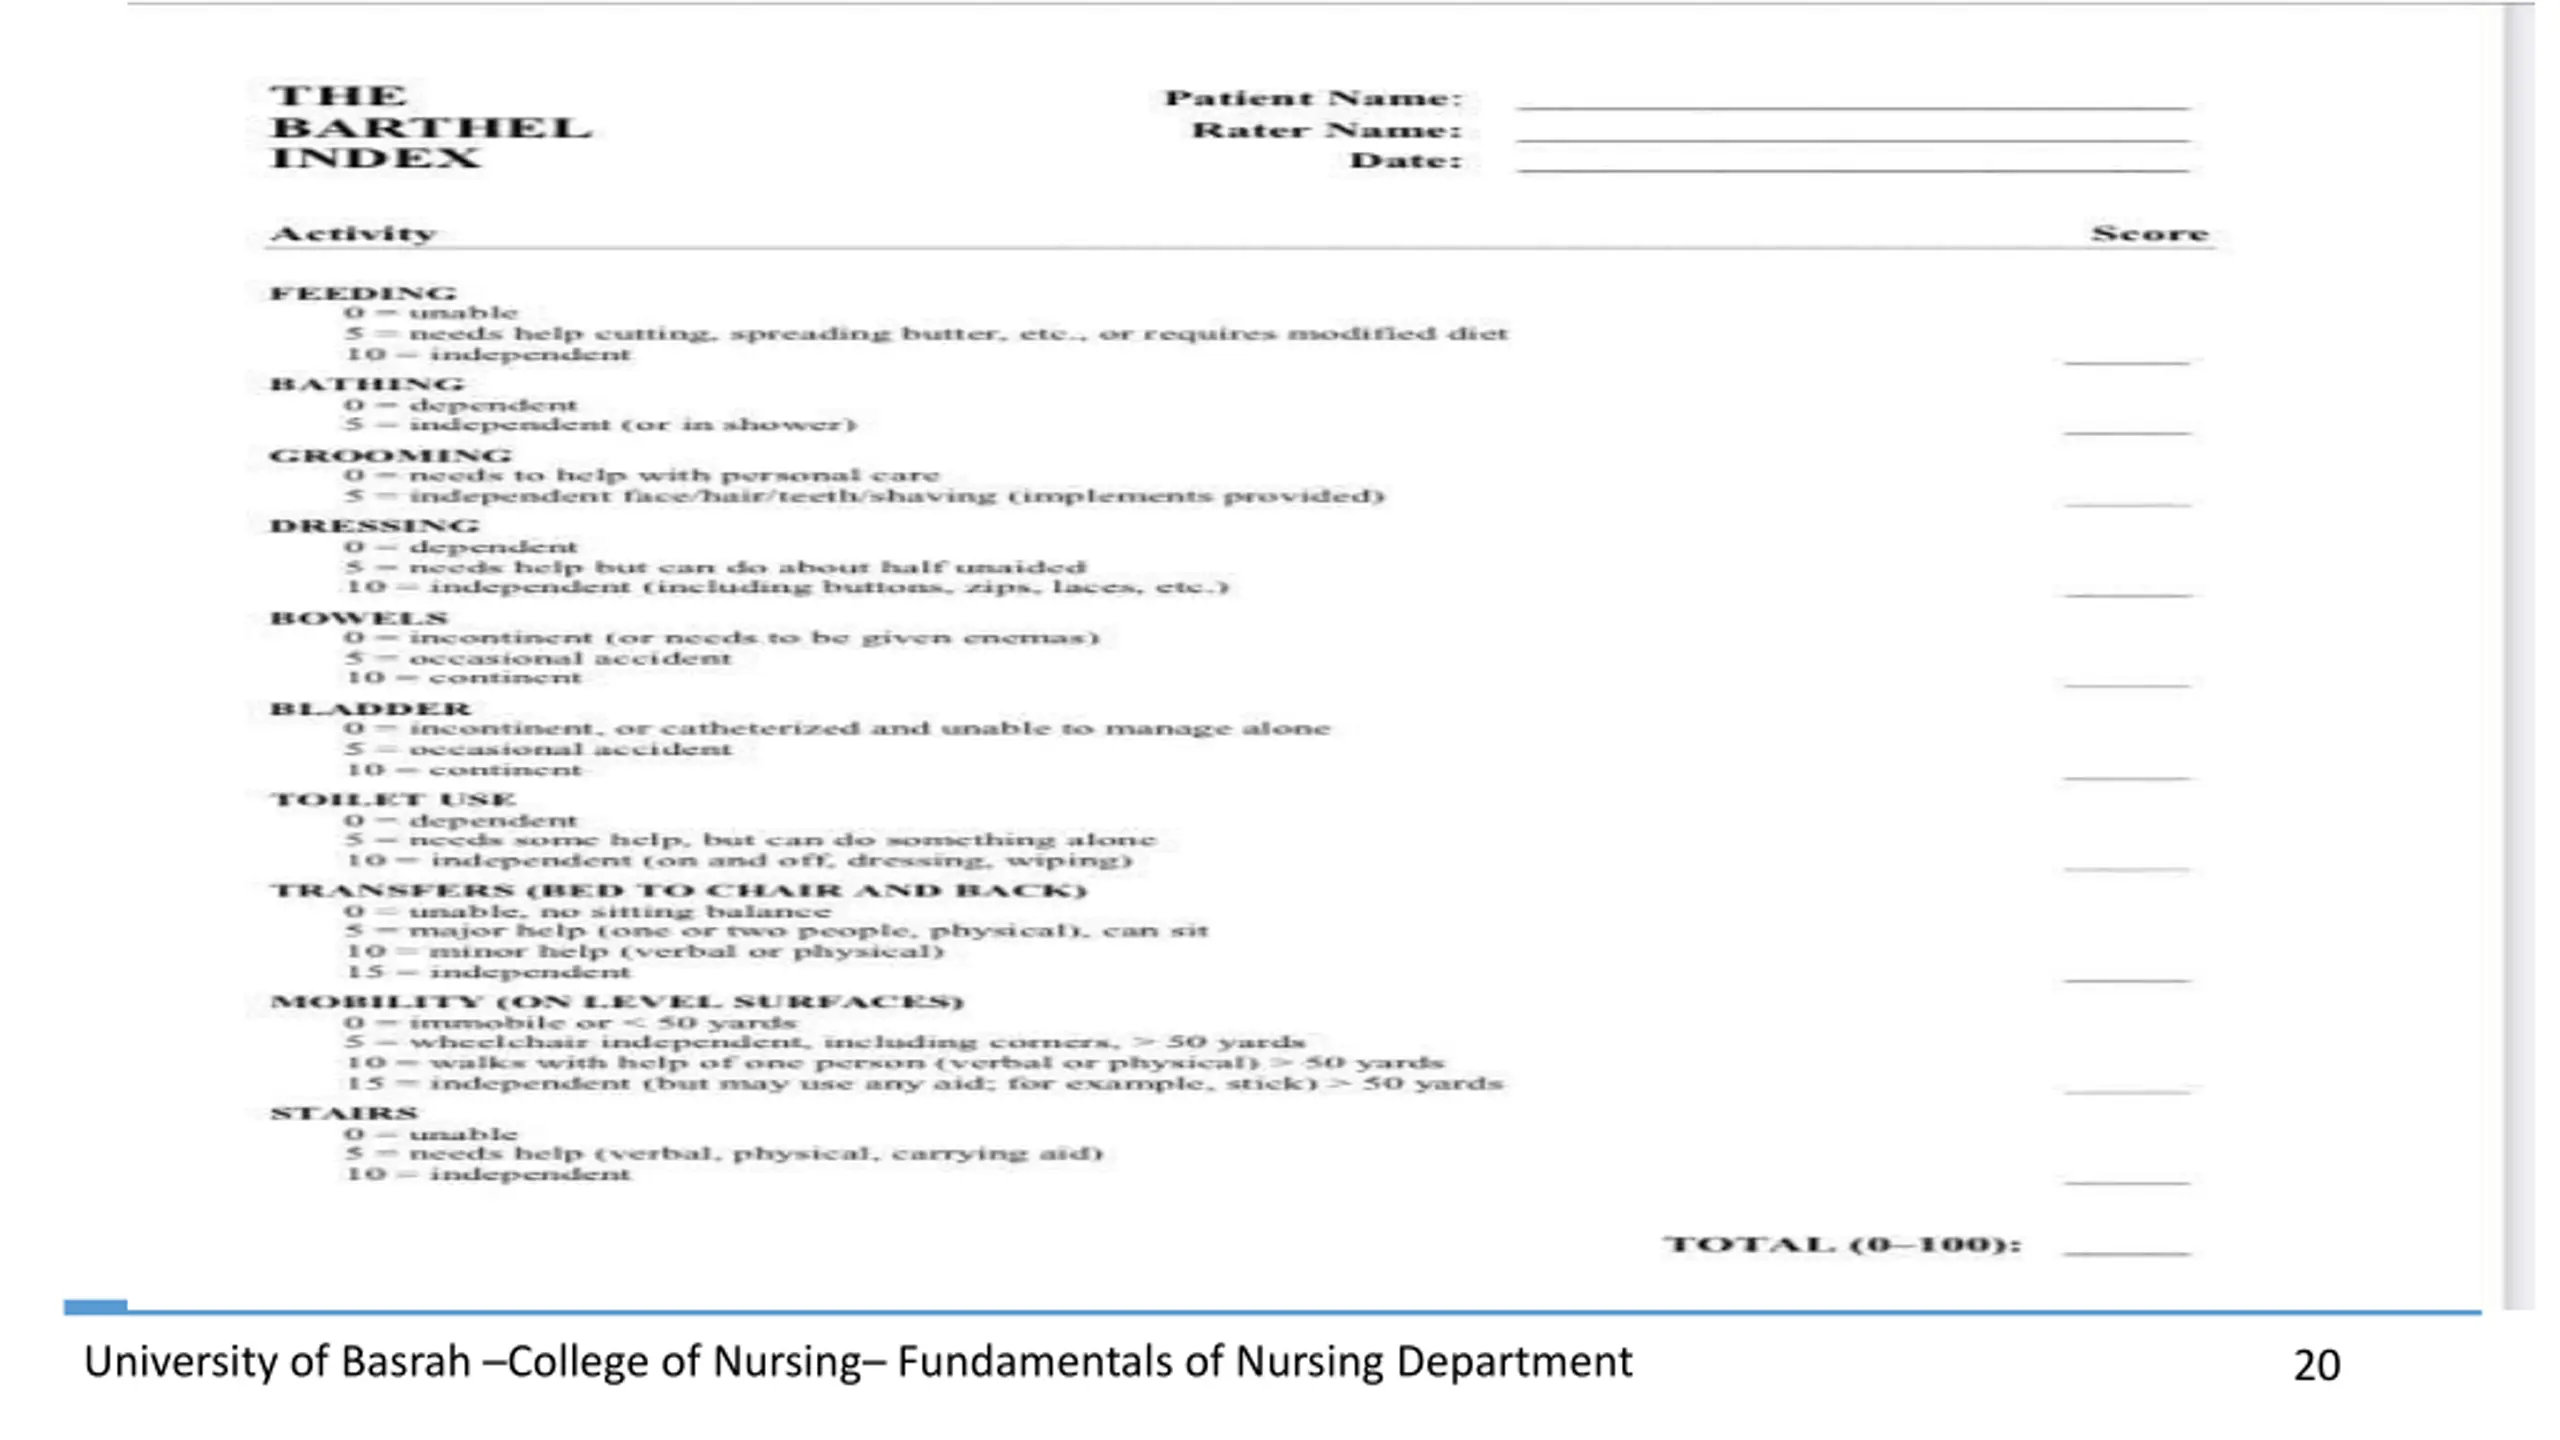Click '0 = unable, no sitting balance' line

click(x=588, y=911)
